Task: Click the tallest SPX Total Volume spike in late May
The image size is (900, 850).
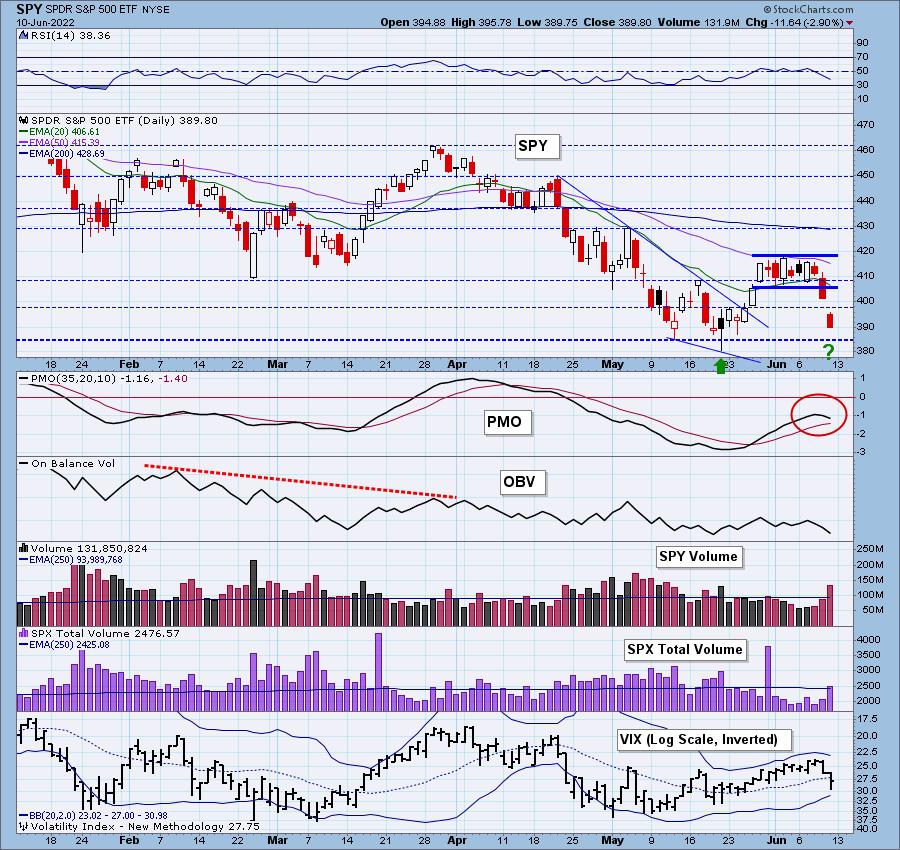Action: click(x=768, y=678)
